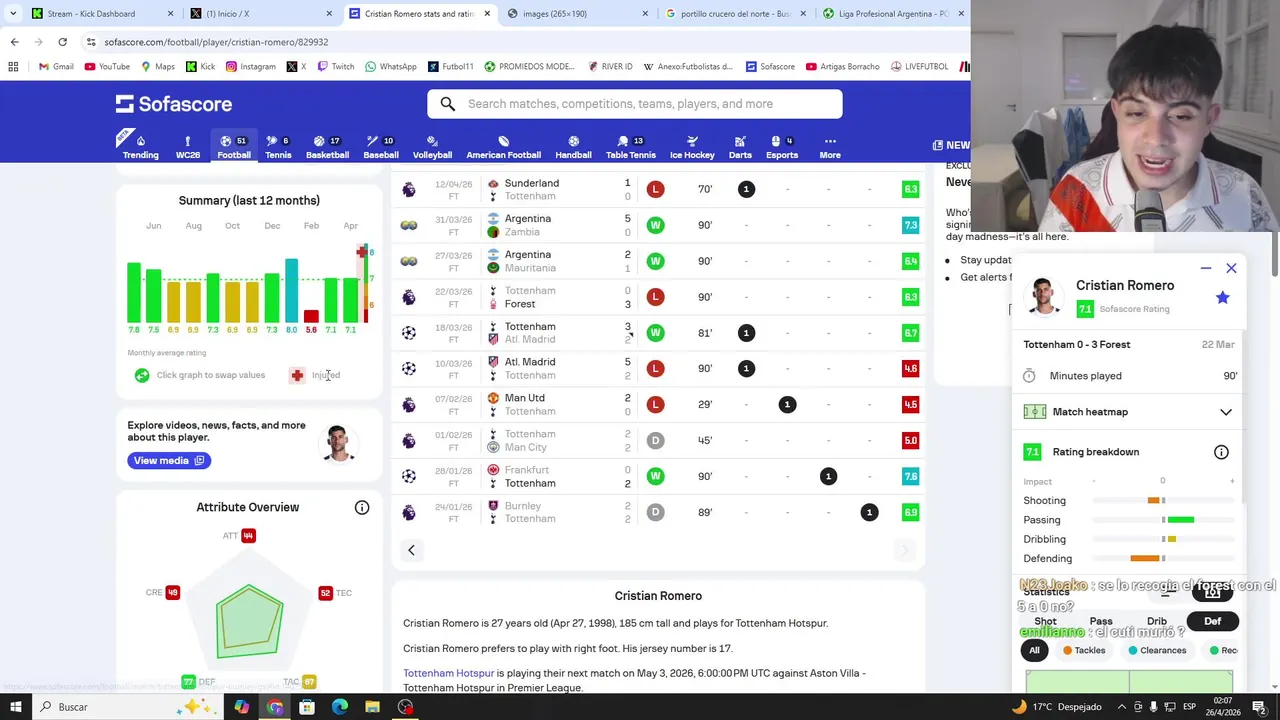Switch to the Shot statistics tab

[x=1045, y=621]
